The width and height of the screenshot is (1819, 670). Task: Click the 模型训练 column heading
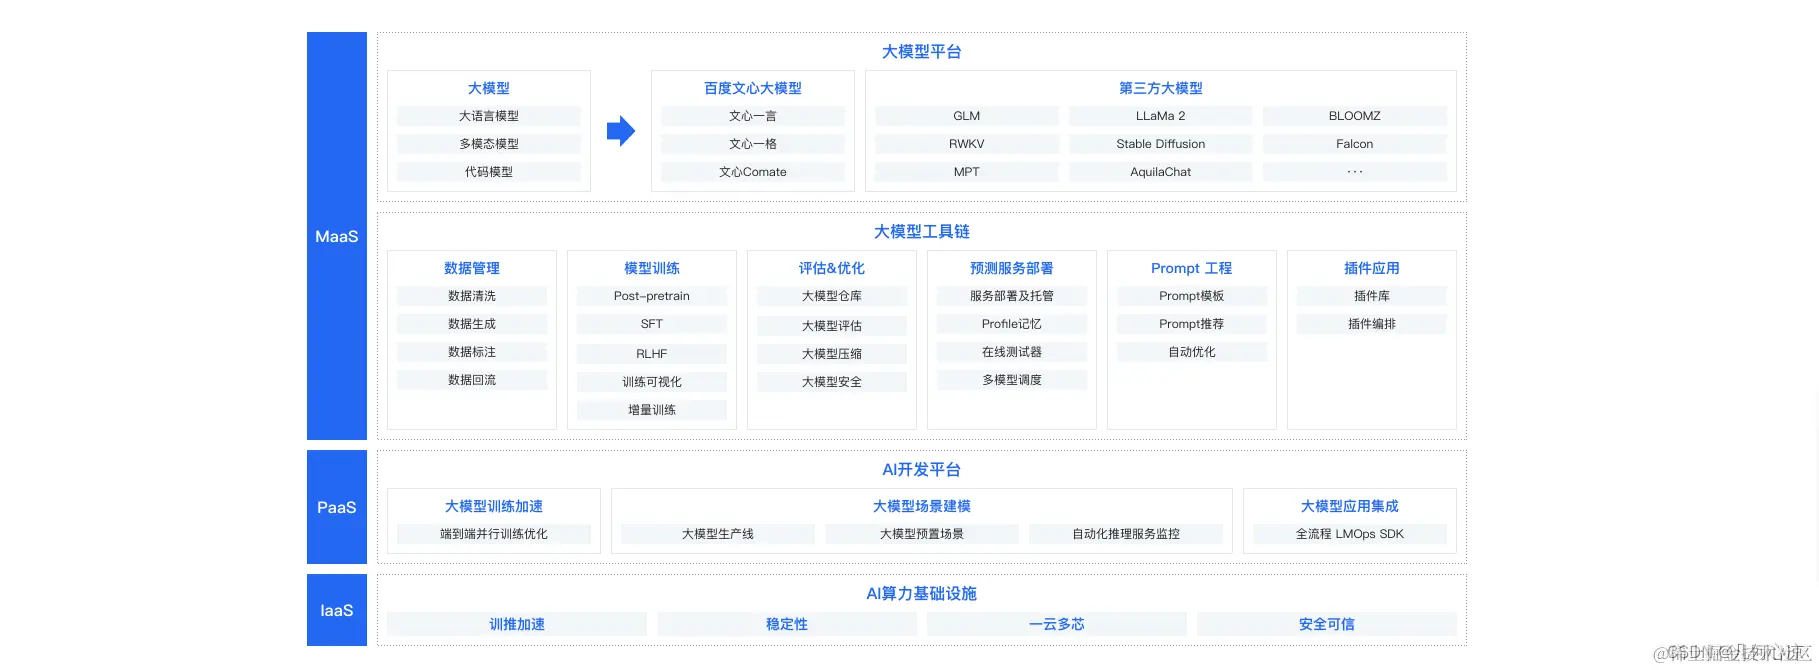pos(652,268)
